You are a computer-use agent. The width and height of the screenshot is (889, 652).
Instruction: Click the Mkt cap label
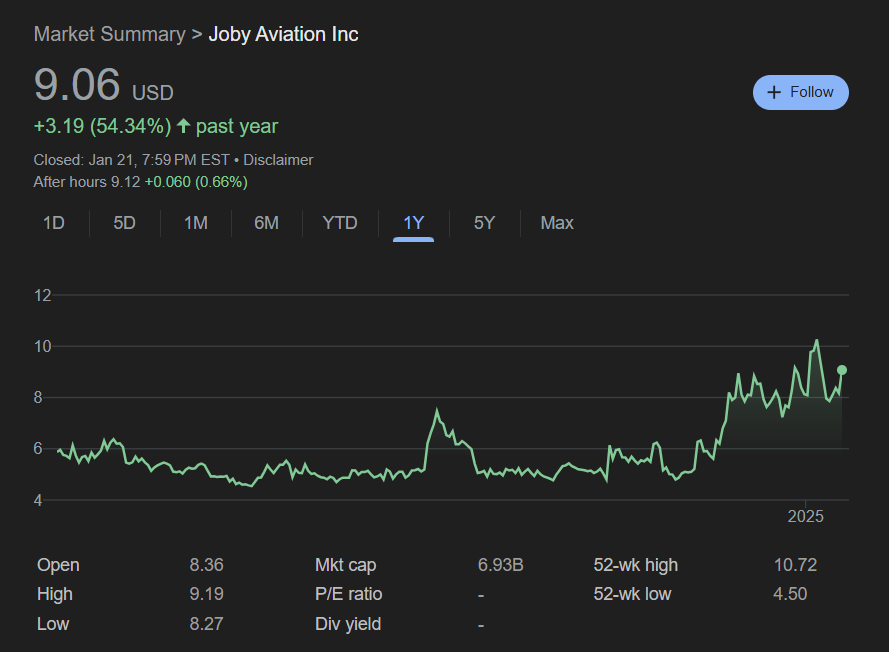[x=345, y=565]
